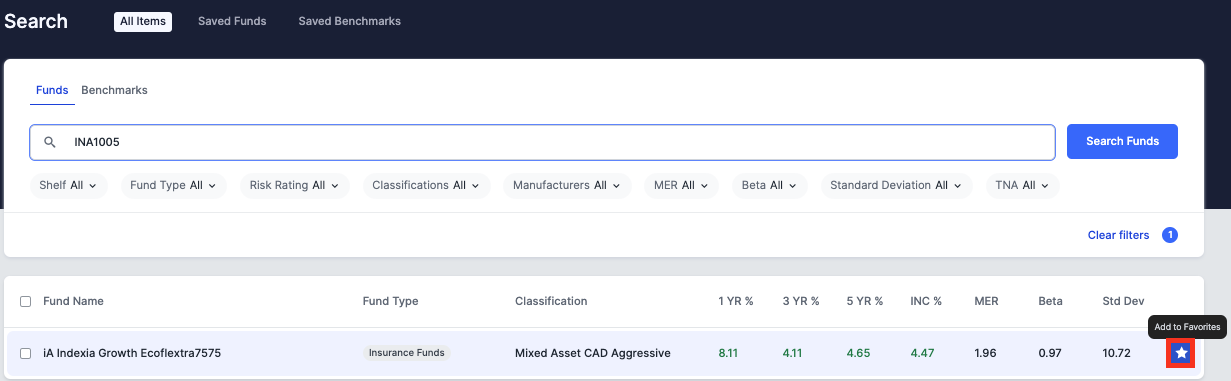Open the MER filter dropdown
The height and width of the screenshot is (381, 1231).
681,185
